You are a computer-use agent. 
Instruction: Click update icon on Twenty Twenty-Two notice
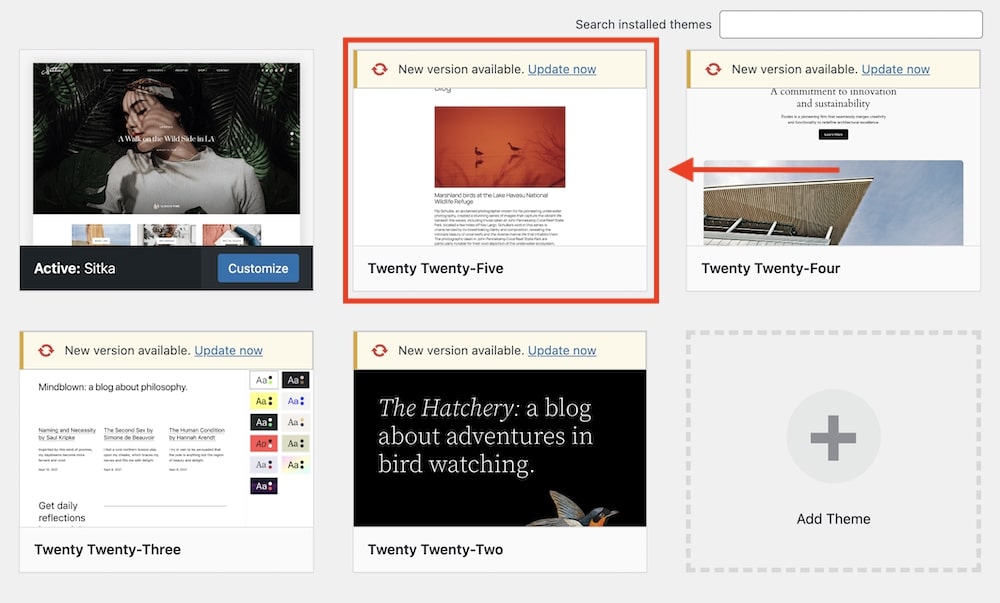click(x=379, y=350)
